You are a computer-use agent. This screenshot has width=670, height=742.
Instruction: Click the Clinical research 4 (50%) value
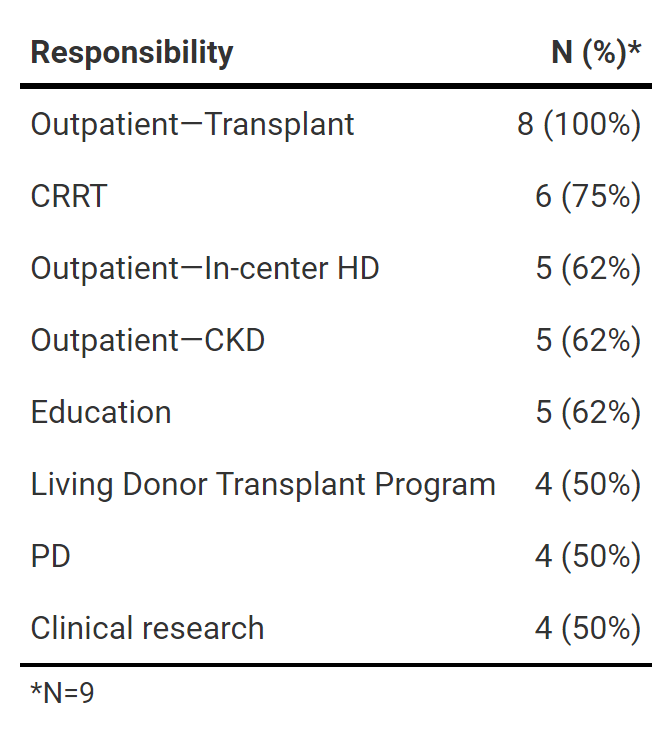(587, 628)
